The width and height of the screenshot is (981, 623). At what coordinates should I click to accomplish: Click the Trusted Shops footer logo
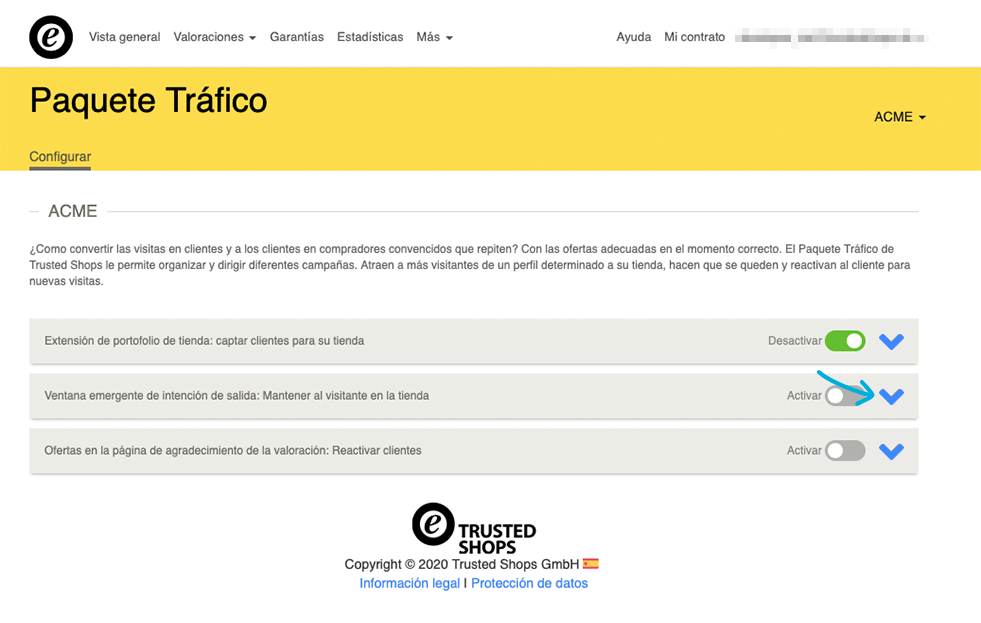click(x=474, y=529)
